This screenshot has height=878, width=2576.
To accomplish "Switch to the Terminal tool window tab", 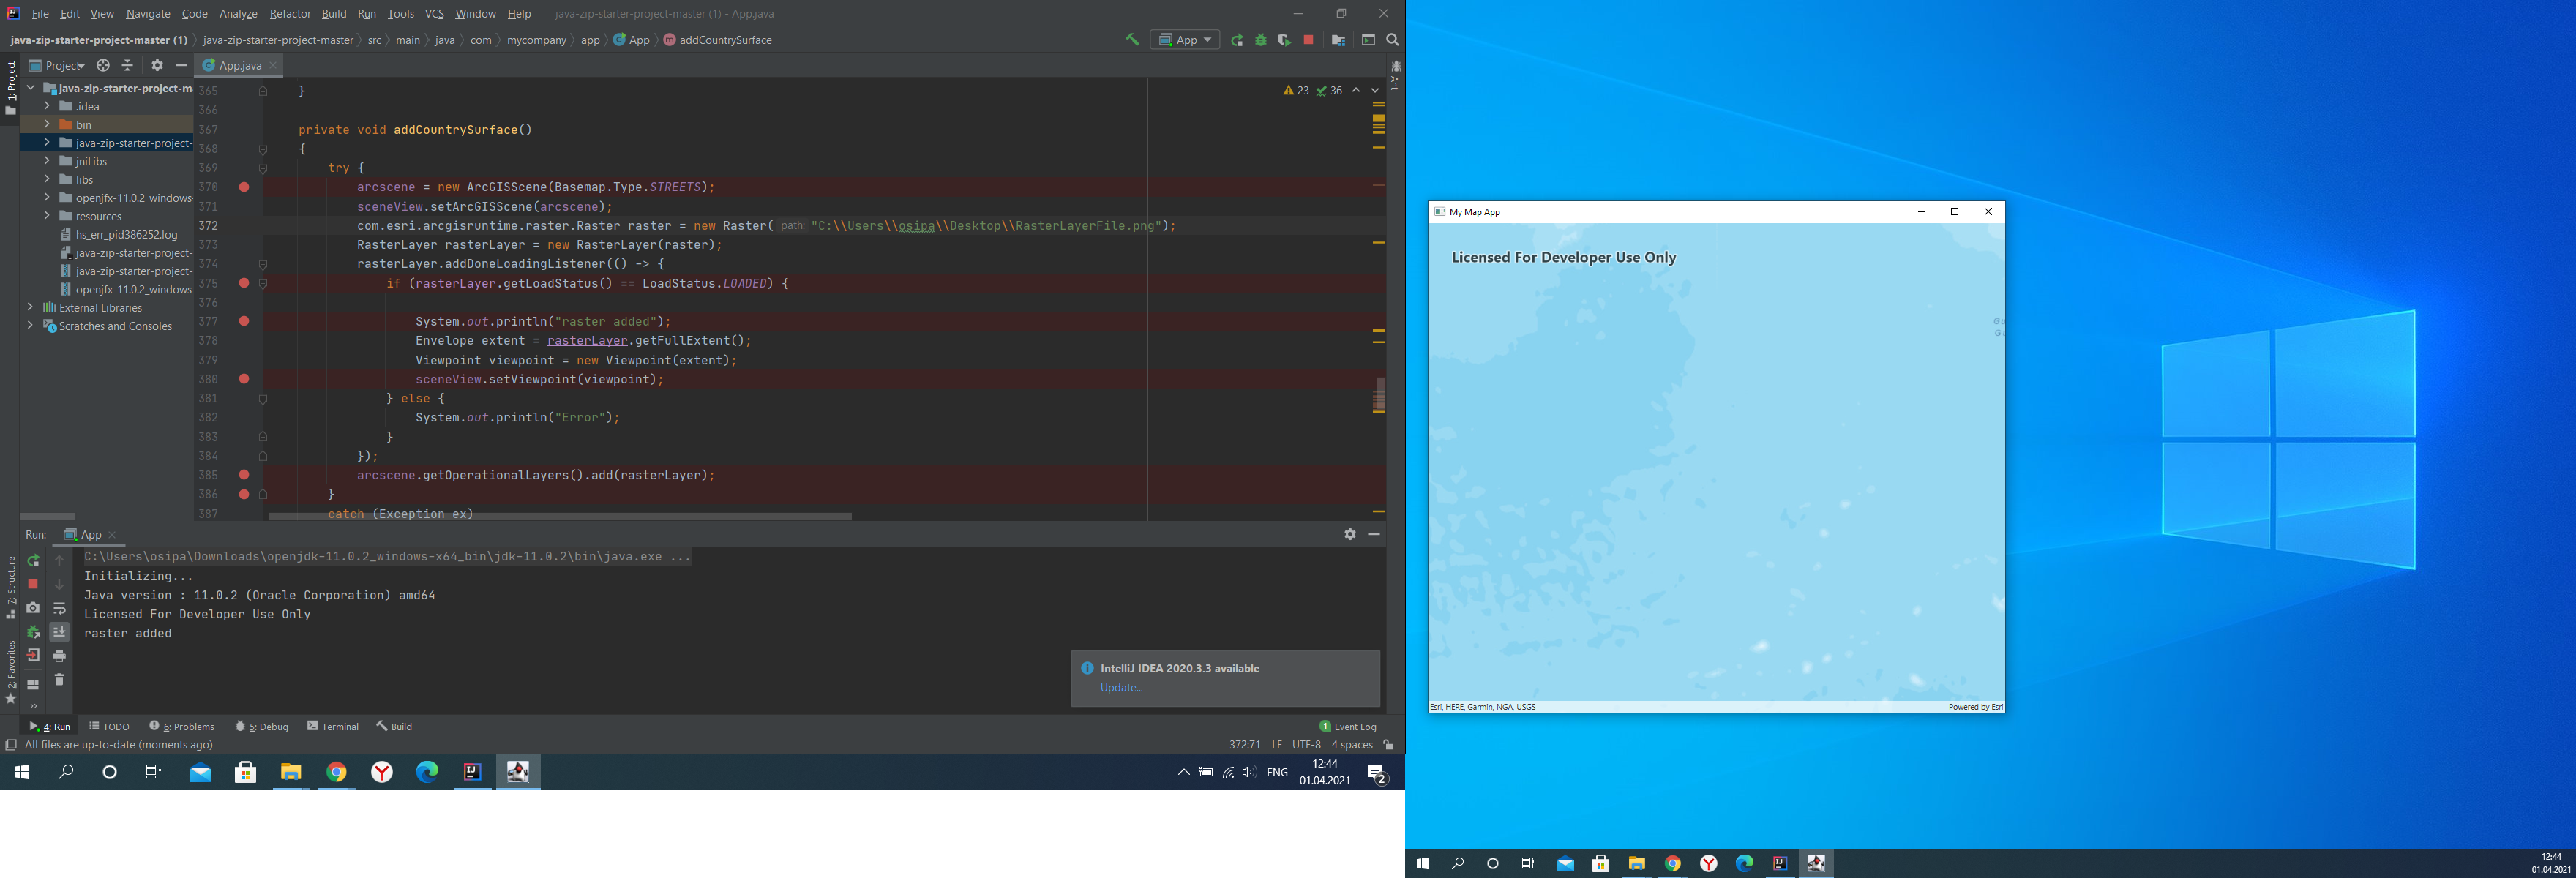I will (333, 726).
